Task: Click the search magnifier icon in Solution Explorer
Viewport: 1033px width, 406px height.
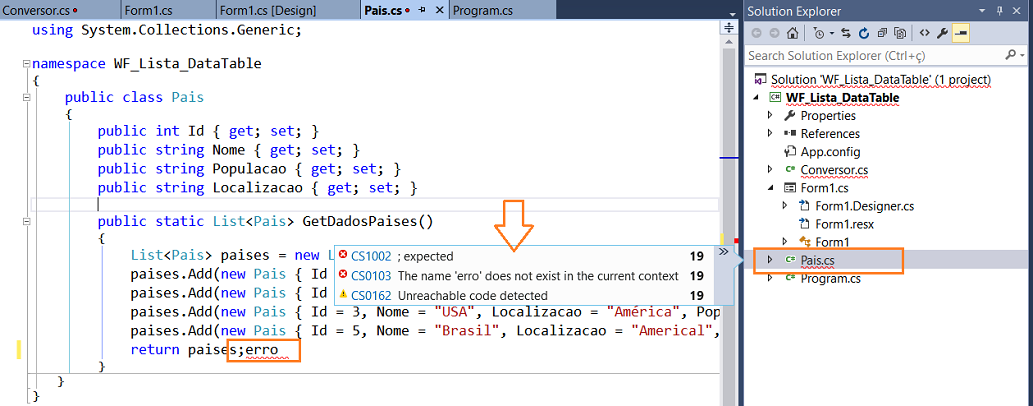Action: coord(1011,55)
